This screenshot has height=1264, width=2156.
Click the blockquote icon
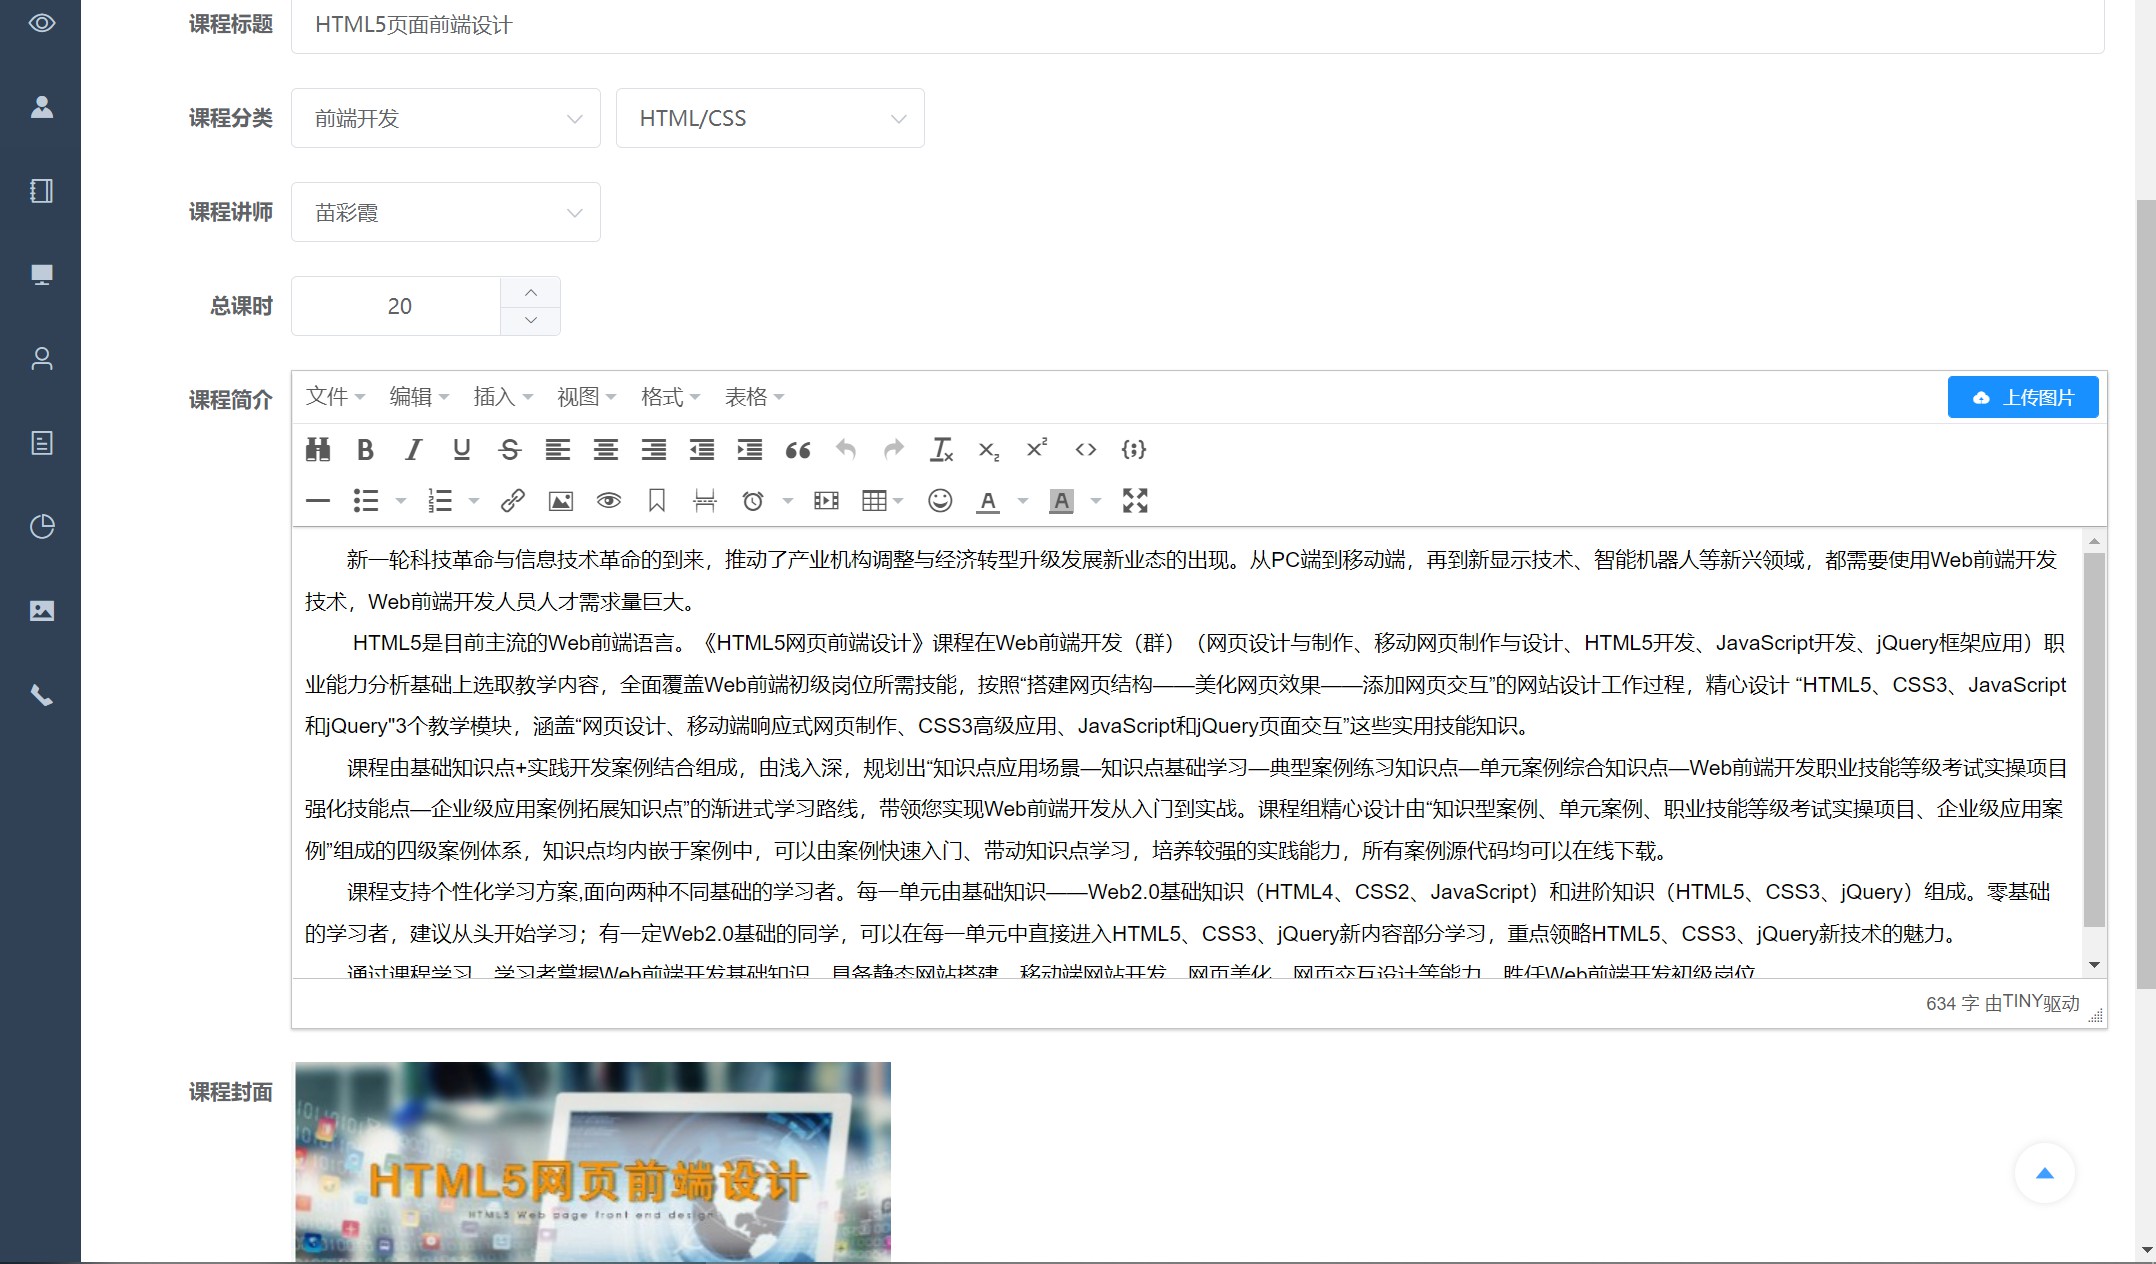[797, 450]
